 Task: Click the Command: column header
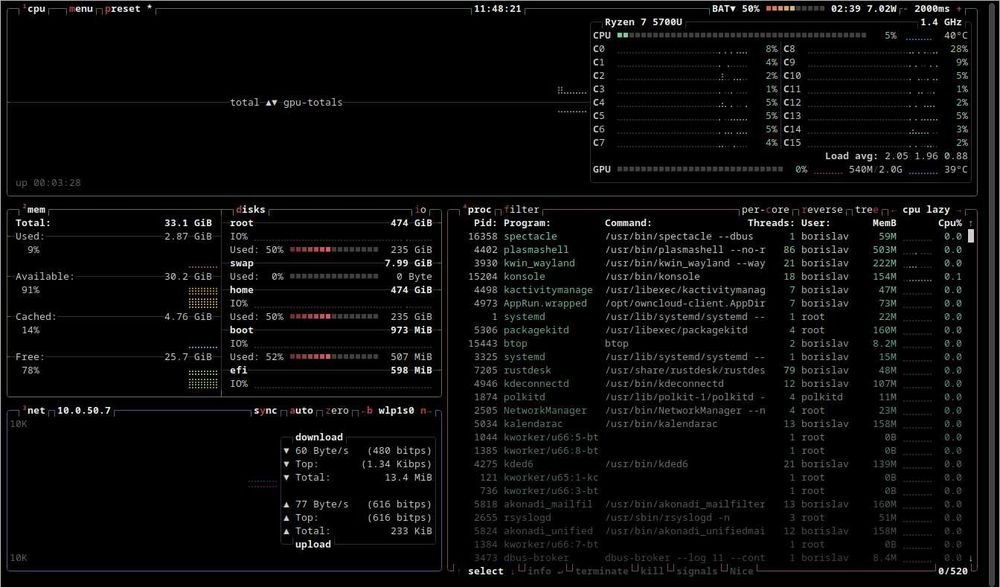click(x=628, y=223)
